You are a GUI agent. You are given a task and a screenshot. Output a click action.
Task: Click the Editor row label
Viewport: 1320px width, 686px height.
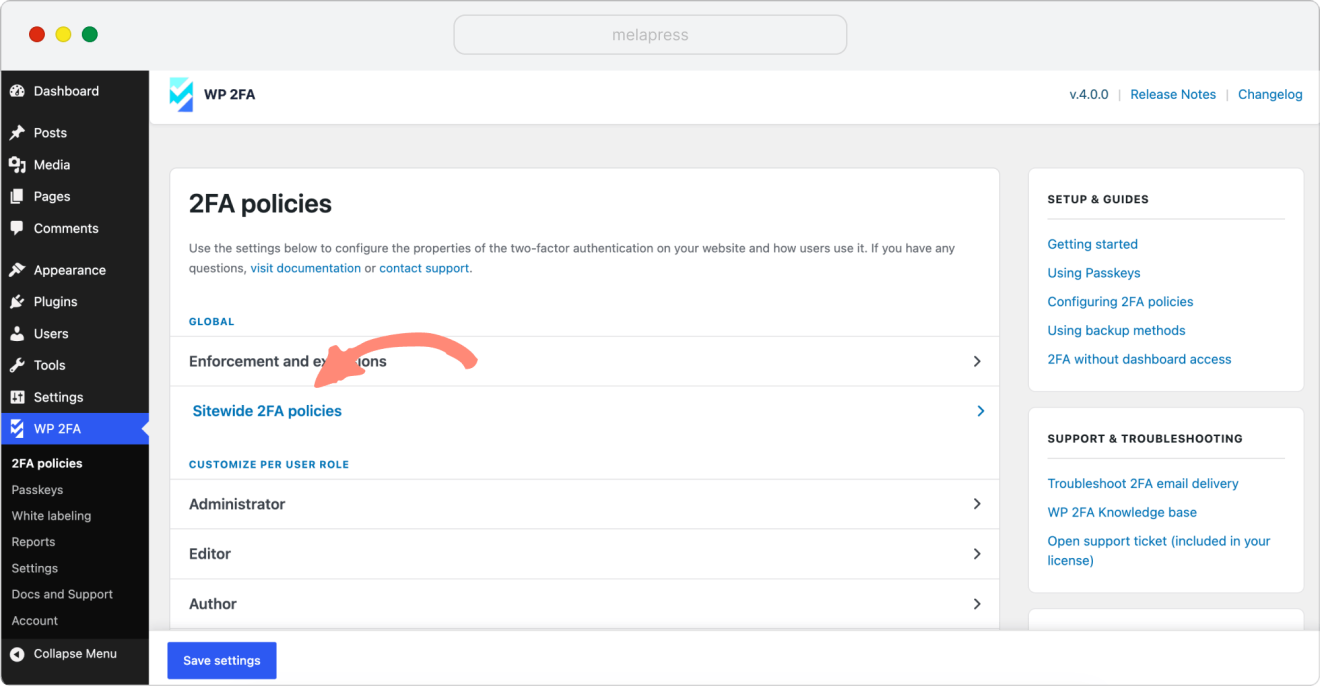point(210,554)
